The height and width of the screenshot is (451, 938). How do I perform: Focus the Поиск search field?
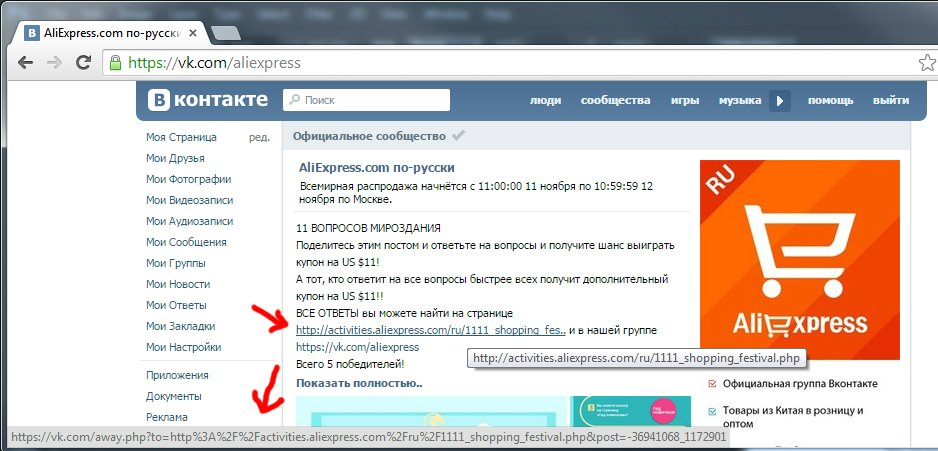[366, 100]
